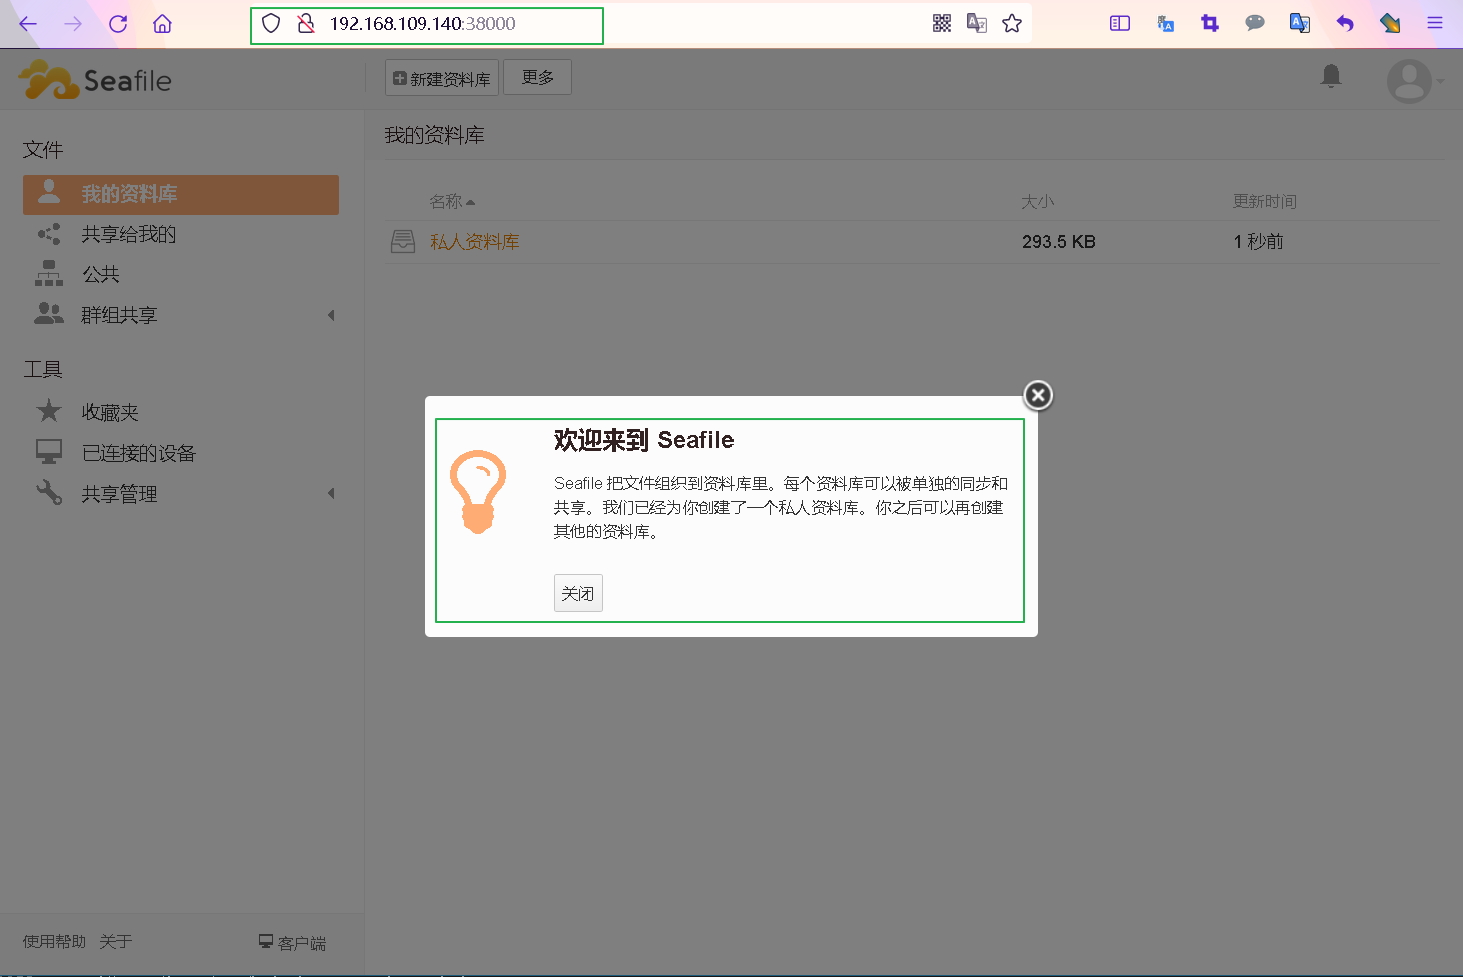Open the reader sidebar panel icon
This screenshot has height=977, width=1463.
click(1120, 23)
